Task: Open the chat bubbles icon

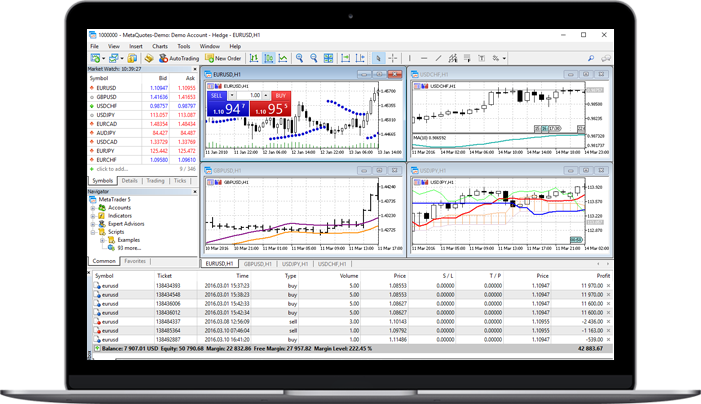Action: (606, 58)
